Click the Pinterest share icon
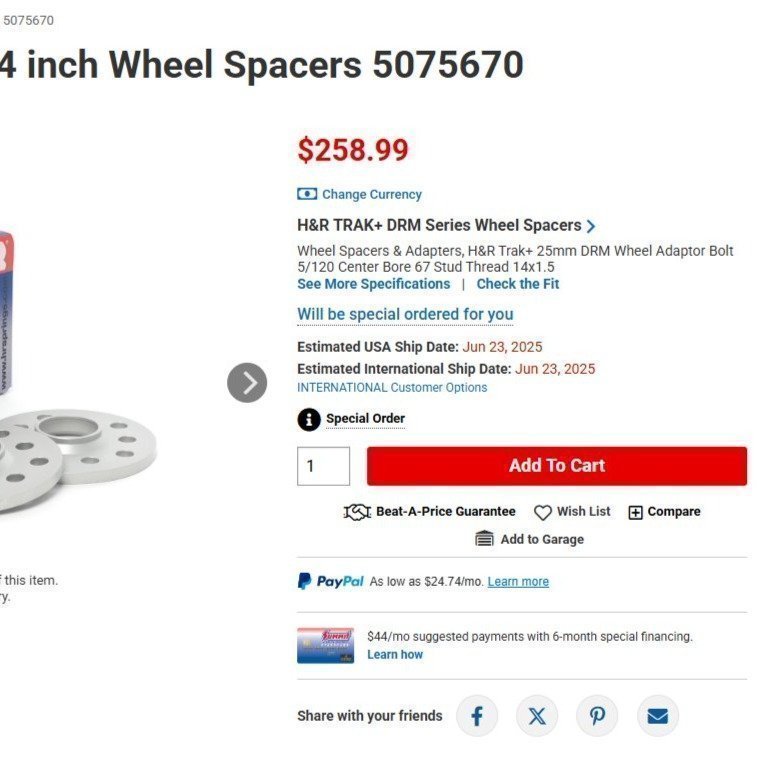Image resolution: width=757 pixels, height=757 pixels. (597, 716)
